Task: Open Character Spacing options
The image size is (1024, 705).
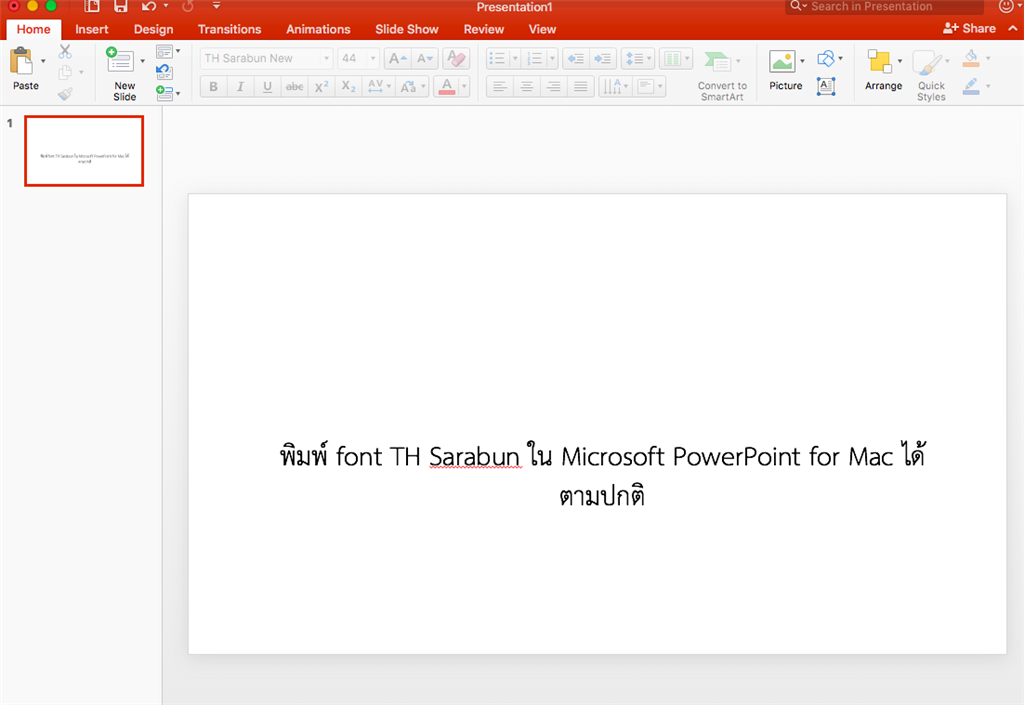Action: coord(379,86)
